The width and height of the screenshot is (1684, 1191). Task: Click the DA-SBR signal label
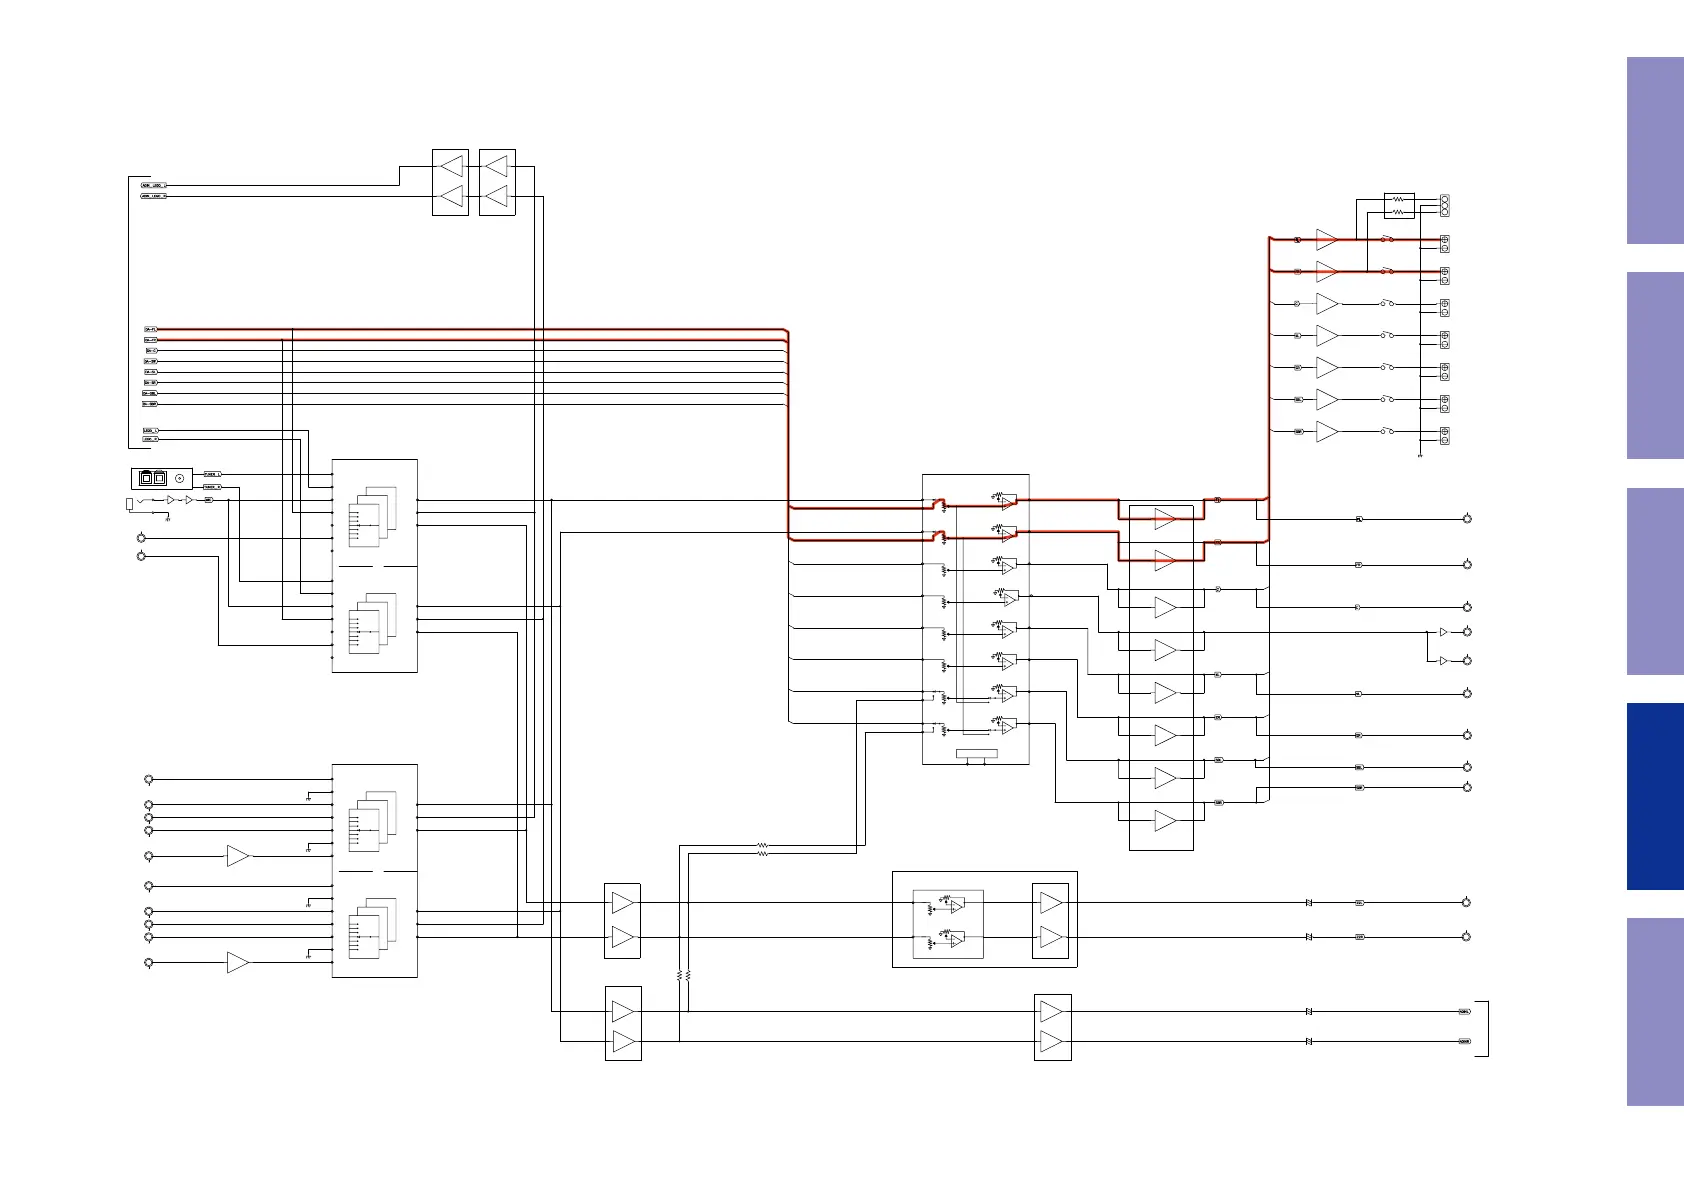(x=150, y=404)
